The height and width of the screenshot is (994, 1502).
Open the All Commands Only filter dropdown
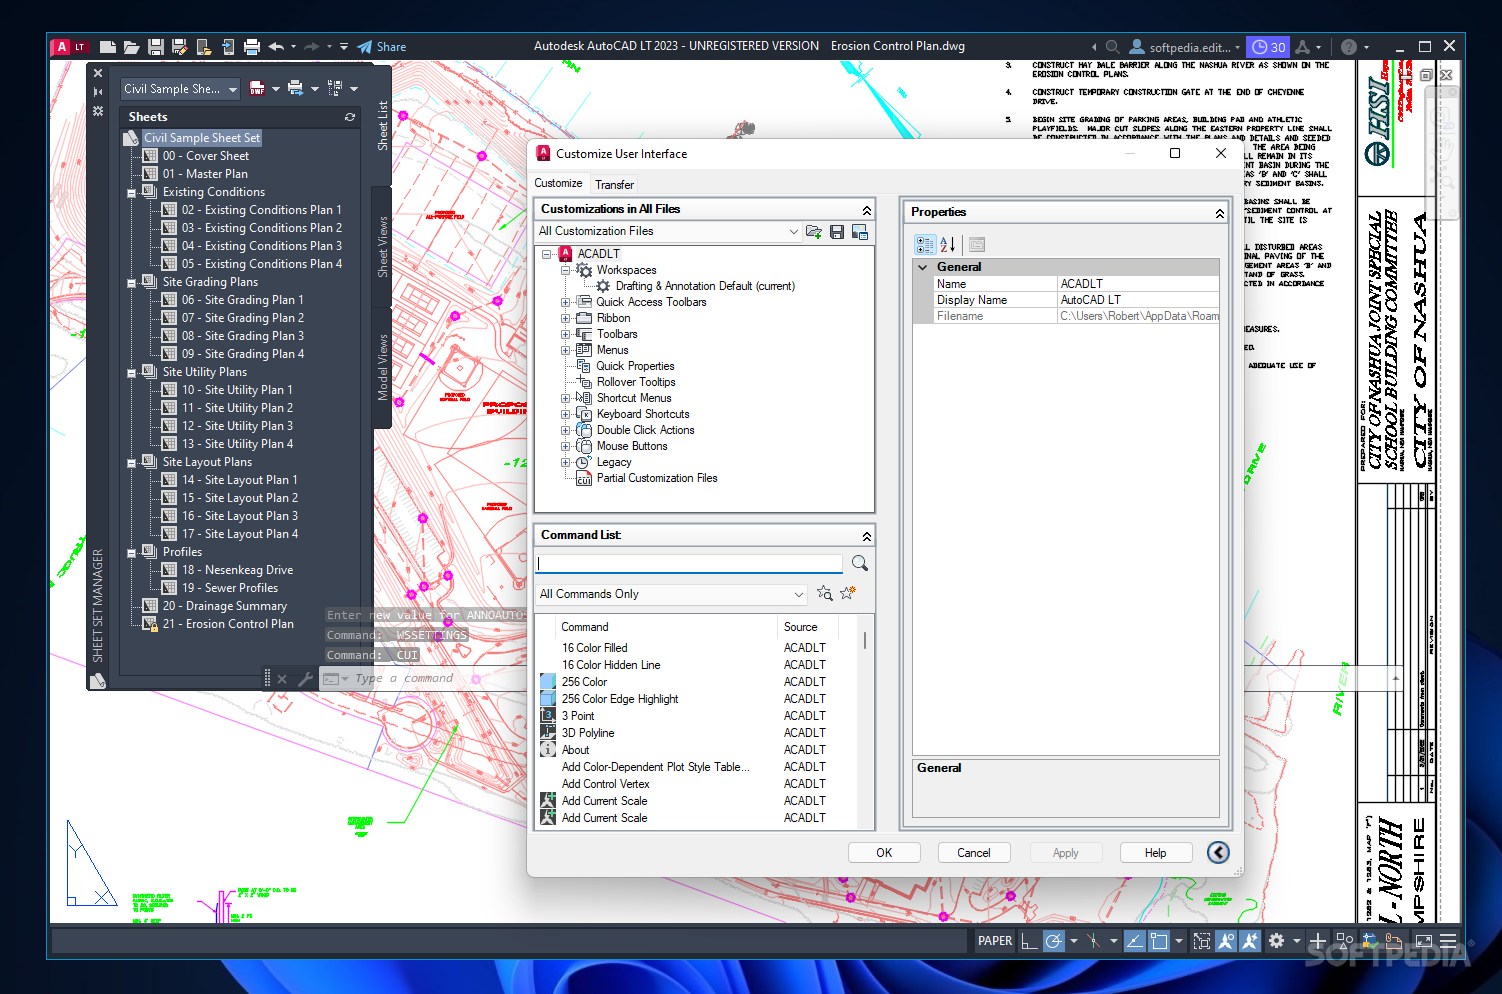coord(671,594)
